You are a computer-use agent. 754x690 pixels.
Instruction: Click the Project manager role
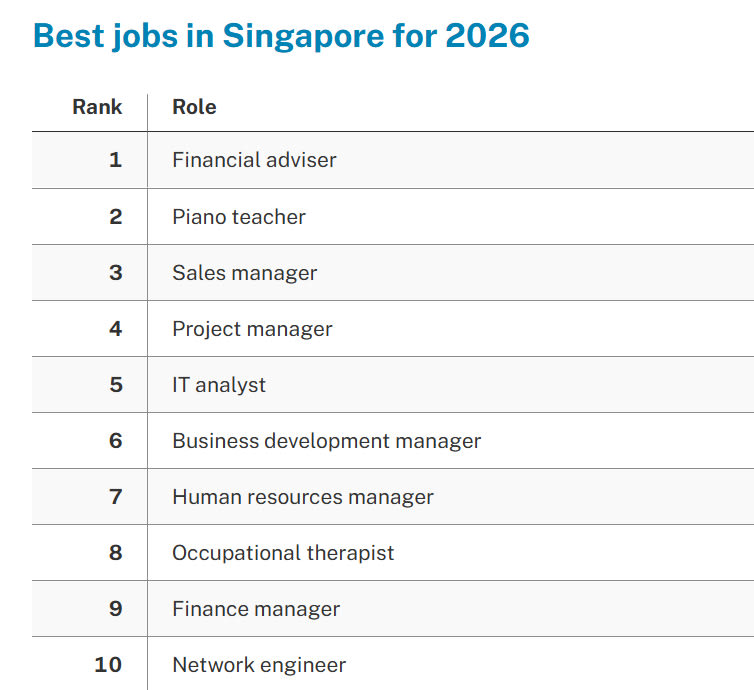(x=252, y=329)
